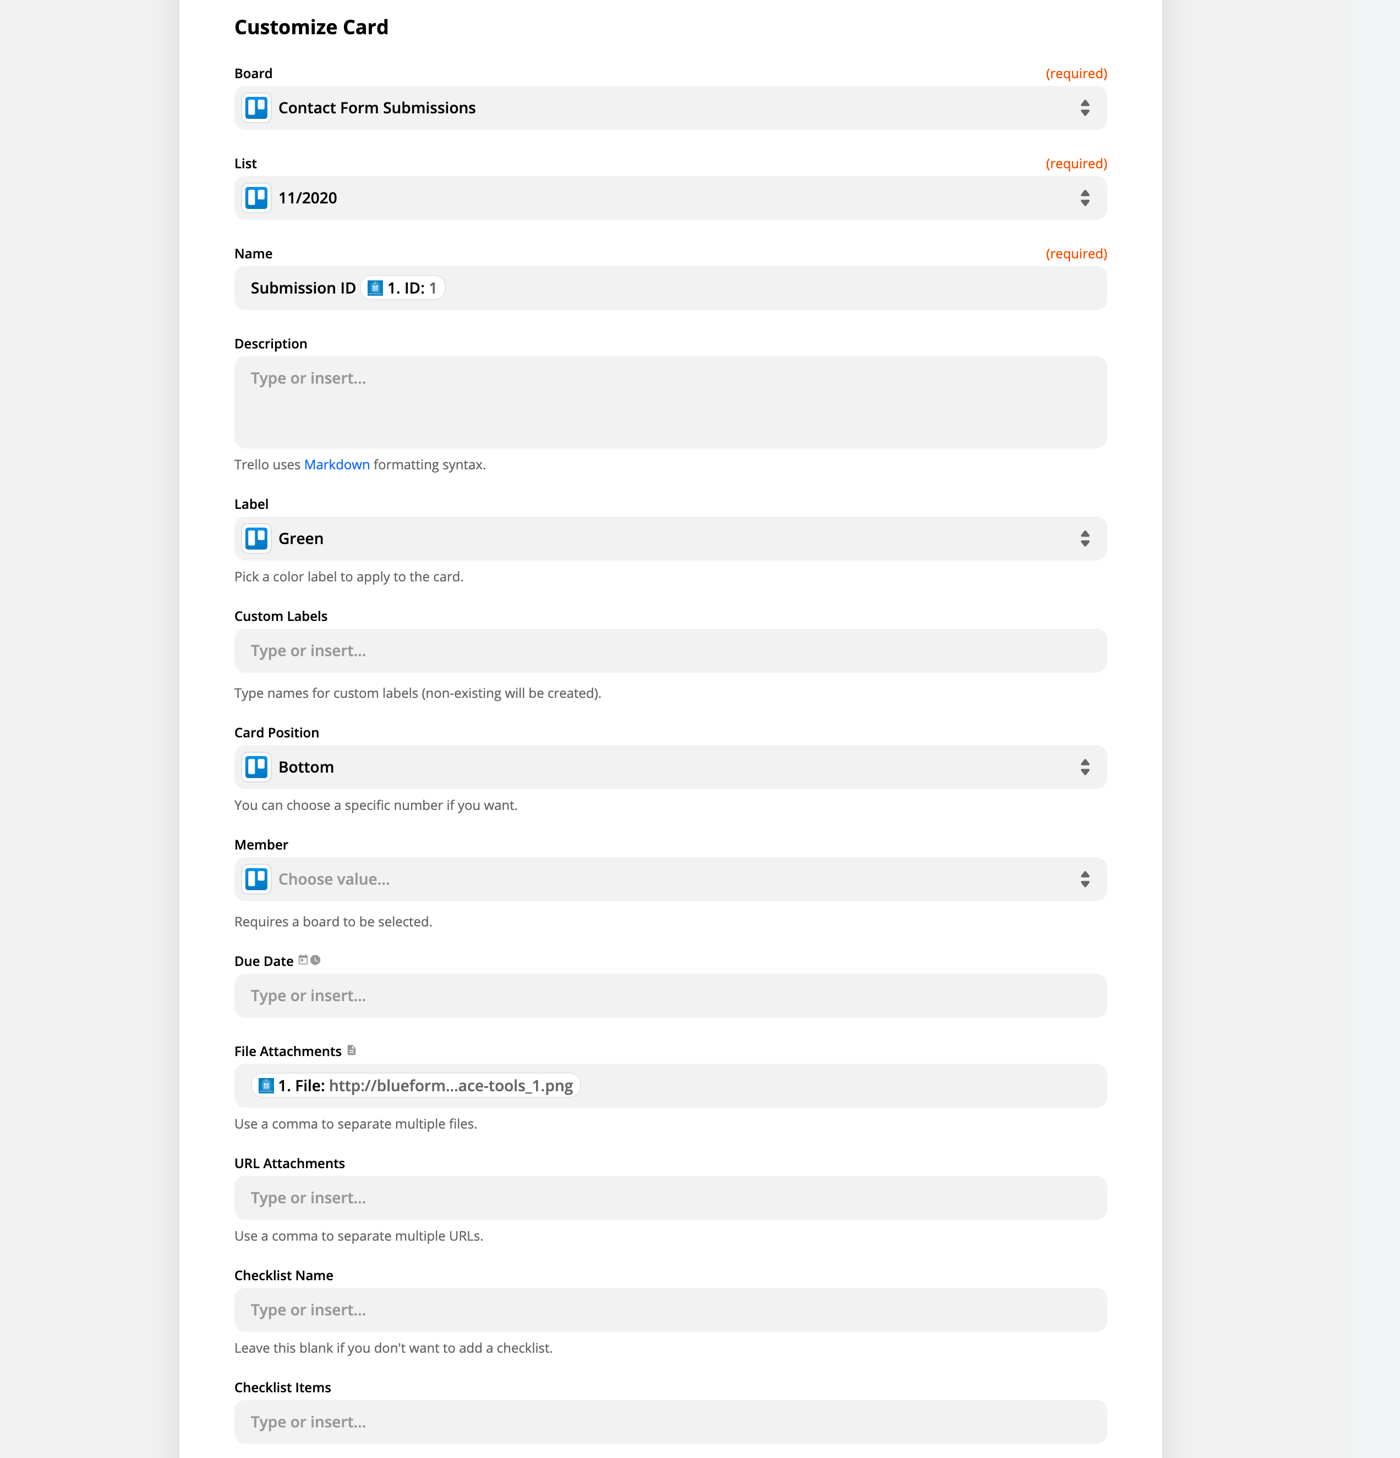Click the Trello icon in the Label field
1400x1458 pixels.
[x=256, y=538]
